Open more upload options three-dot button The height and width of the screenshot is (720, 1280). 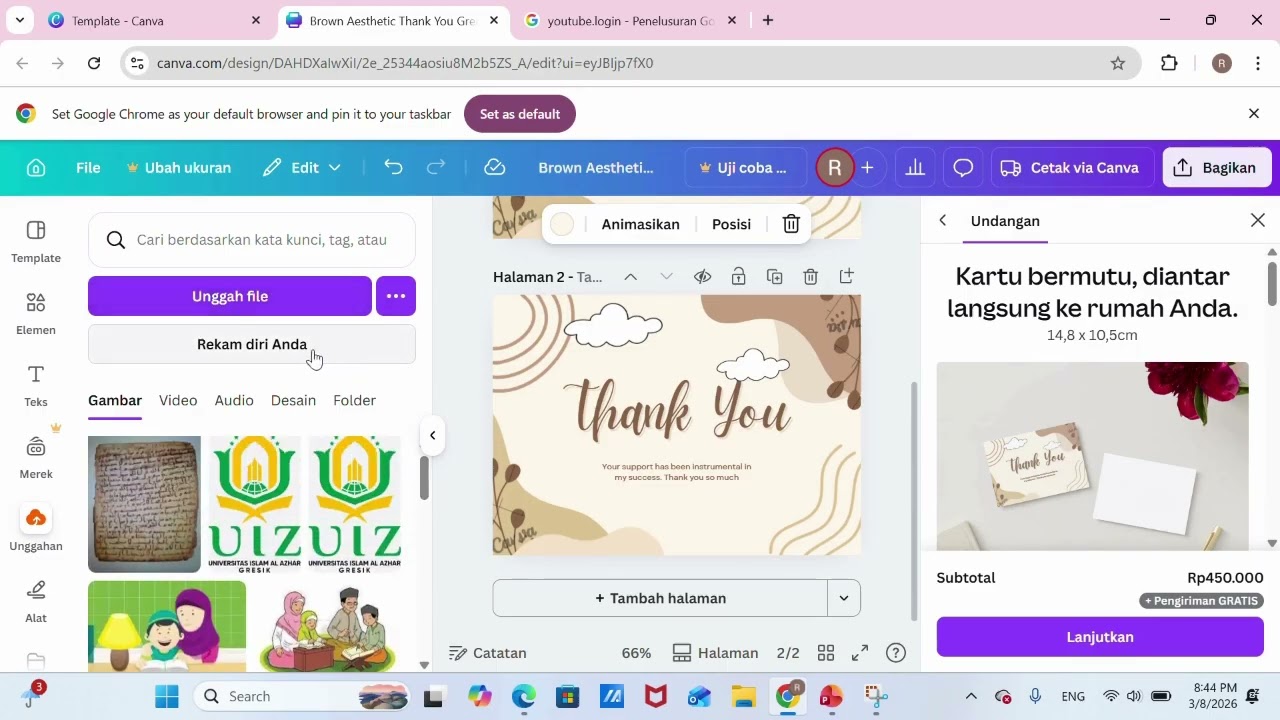point(396,296)
